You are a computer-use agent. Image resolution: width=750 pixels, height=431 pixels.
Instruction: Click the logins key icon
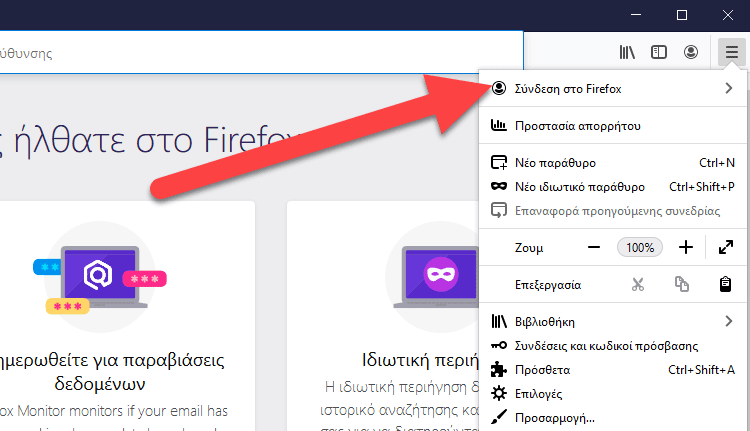(499, 345)
